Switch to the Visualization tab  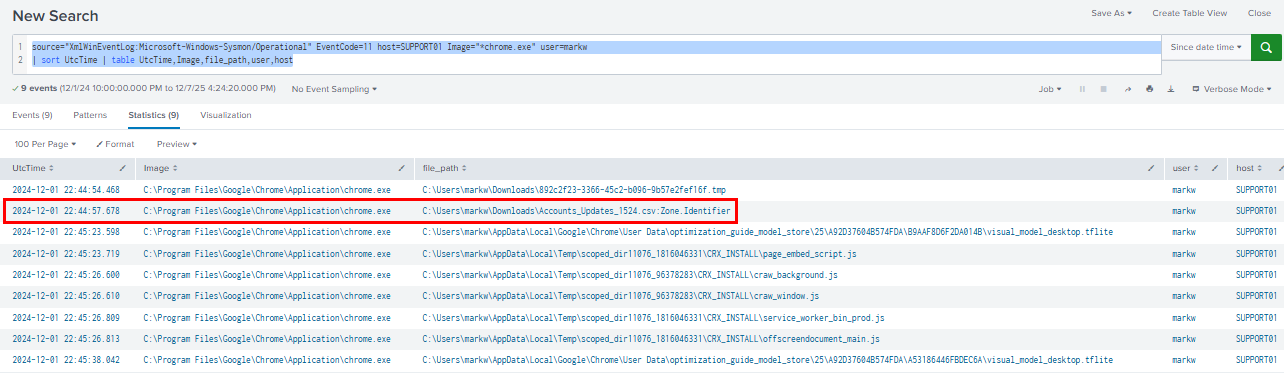pyautogui.click(x=226, y=115)
